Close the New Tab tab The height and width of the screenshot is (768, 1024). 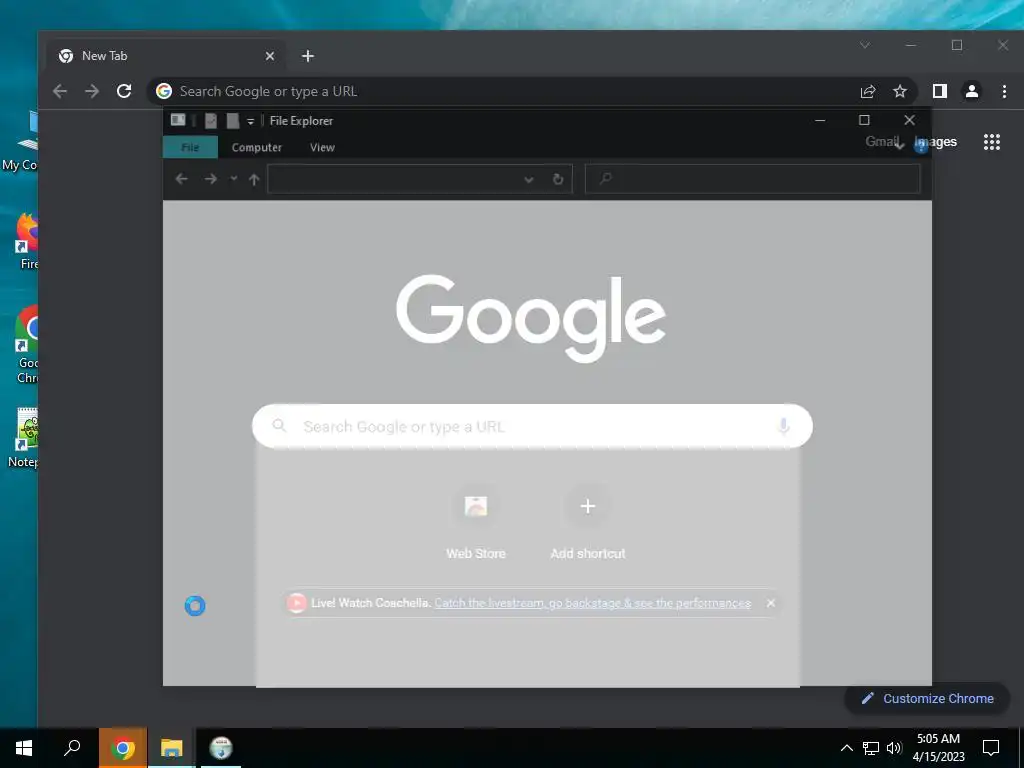tap(270, 56)
